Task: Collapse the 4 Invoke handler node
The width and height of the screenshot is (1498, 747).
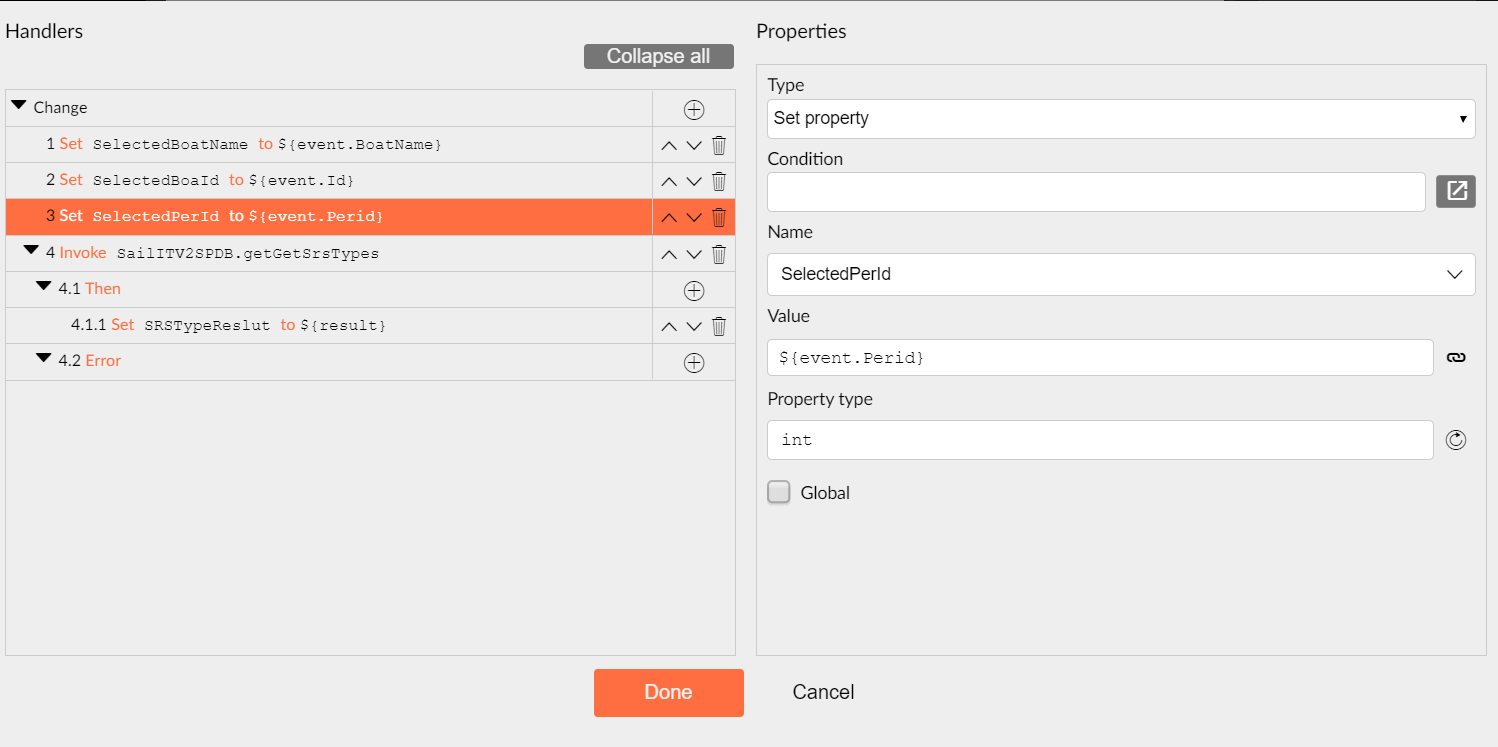Action: (x=31, y=250)
